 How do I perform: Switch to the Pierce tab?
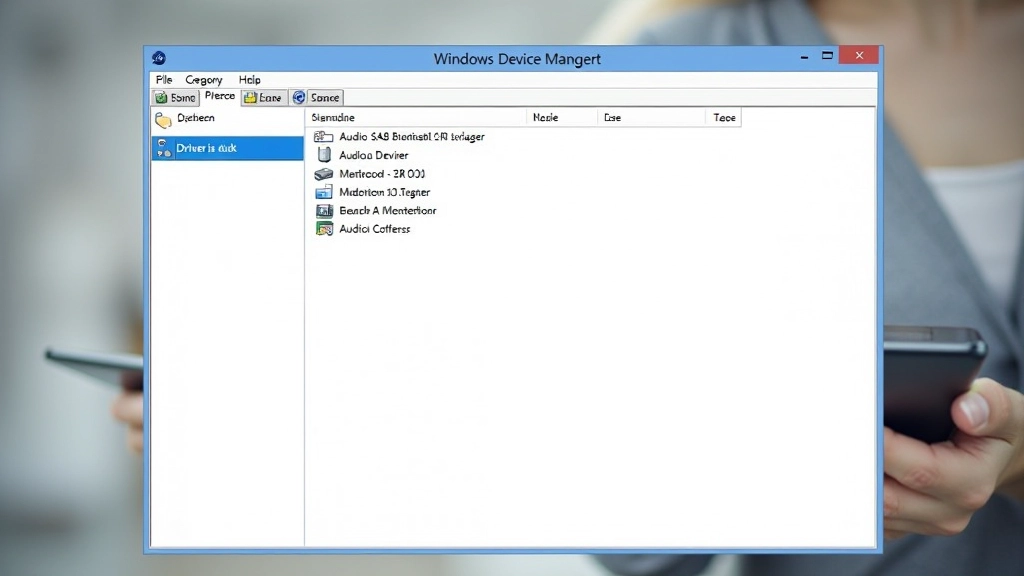tap(219, 96)
